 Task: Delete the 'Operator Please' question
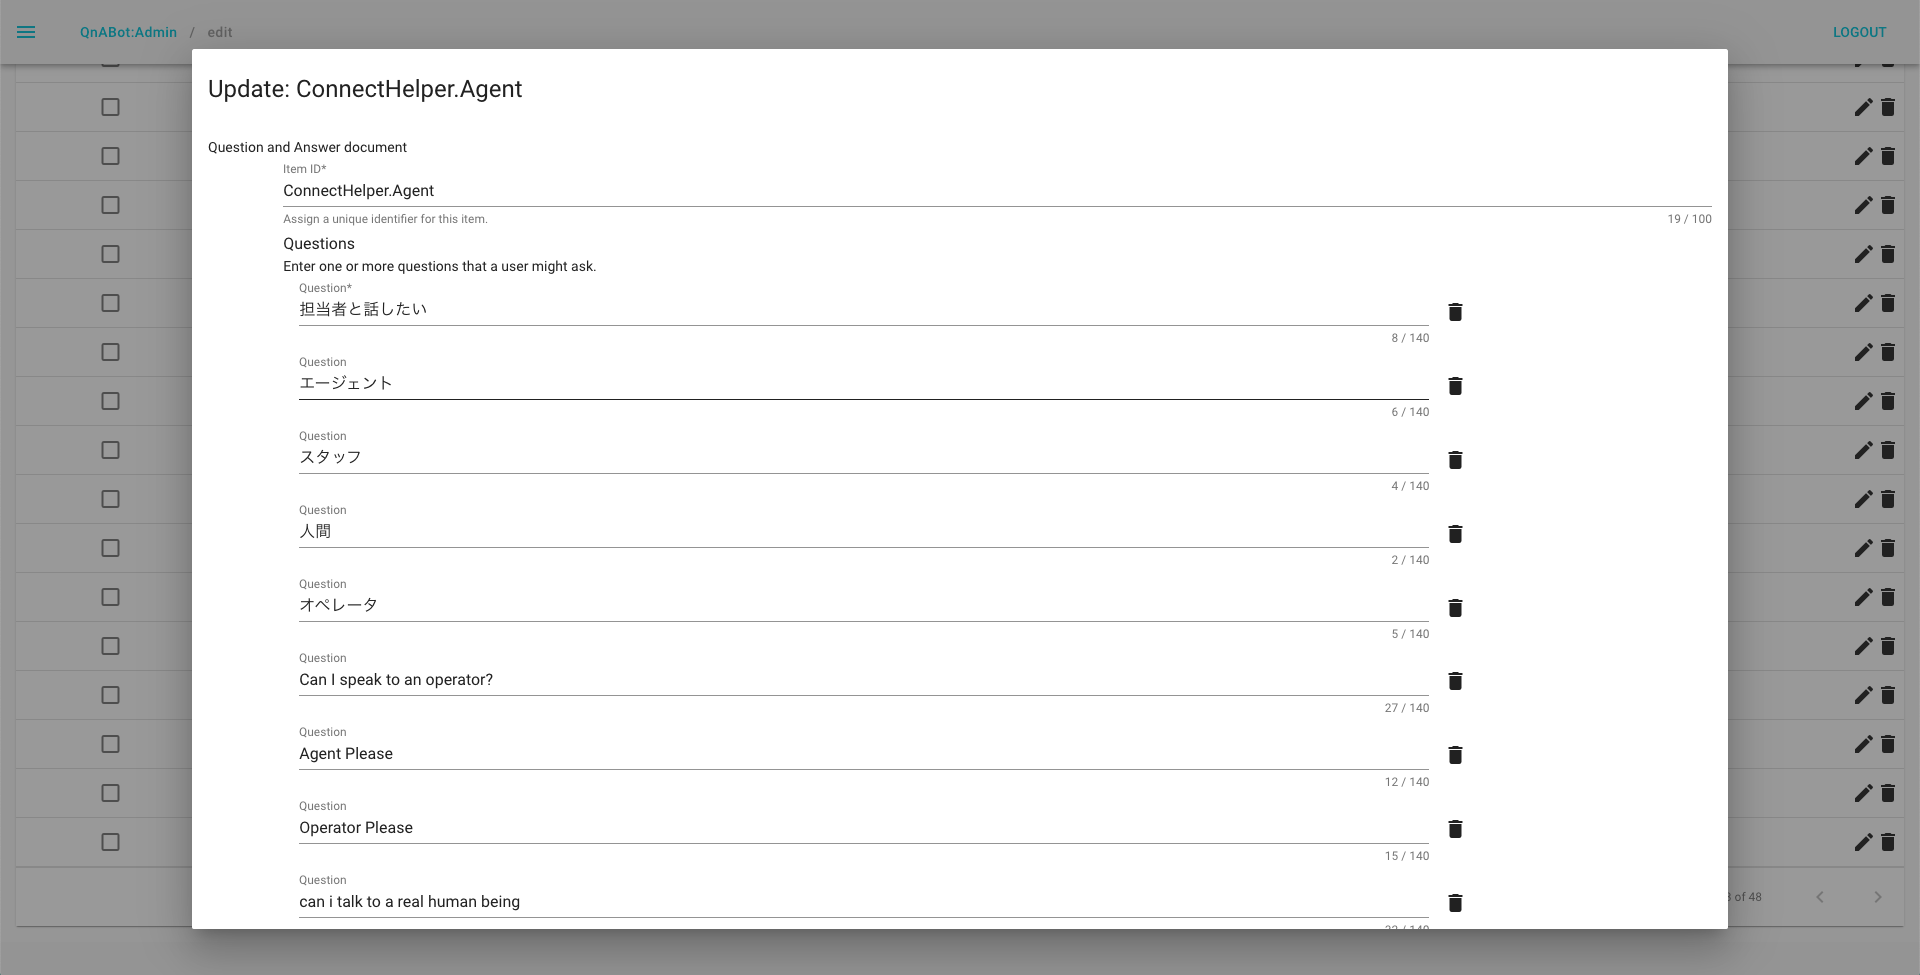click(x=1455, y=829)
